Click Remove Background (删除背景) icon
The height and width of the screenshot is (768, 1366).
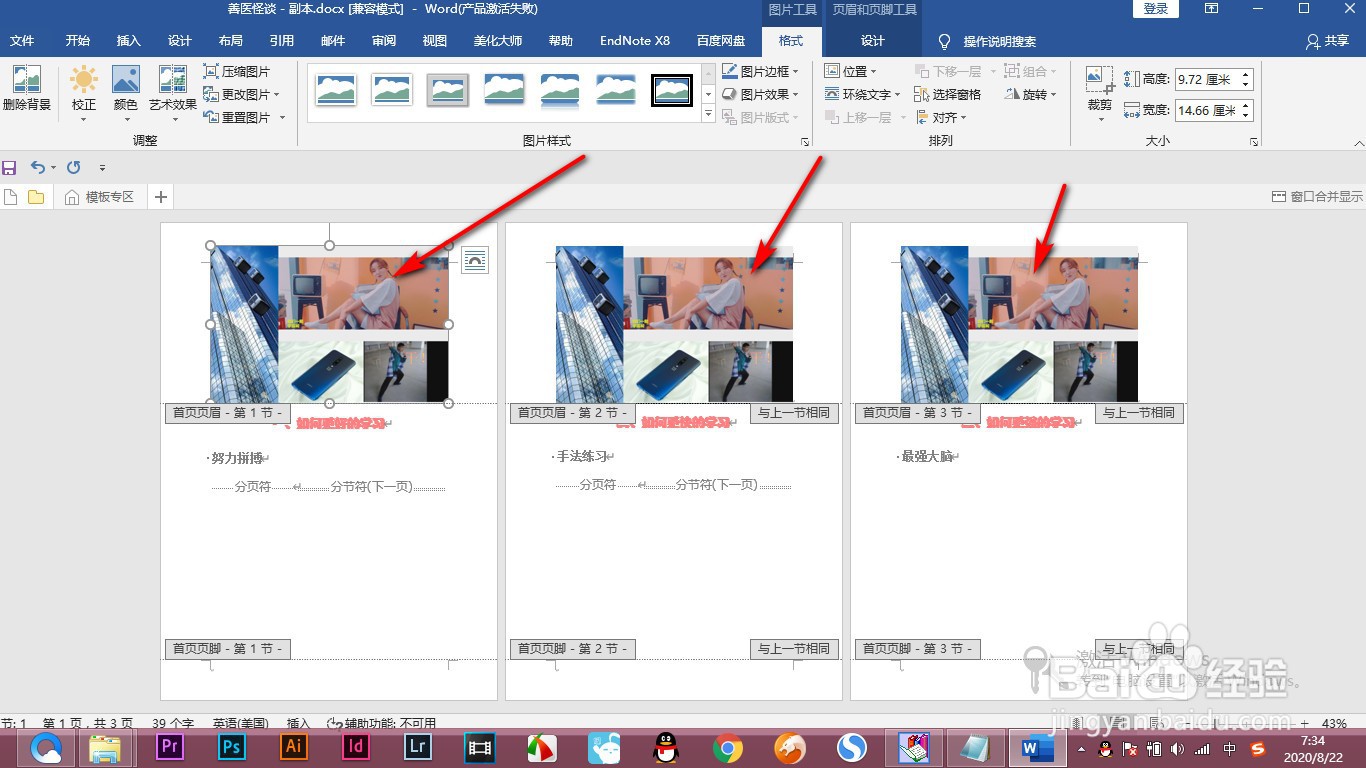(x=27, y=90)
